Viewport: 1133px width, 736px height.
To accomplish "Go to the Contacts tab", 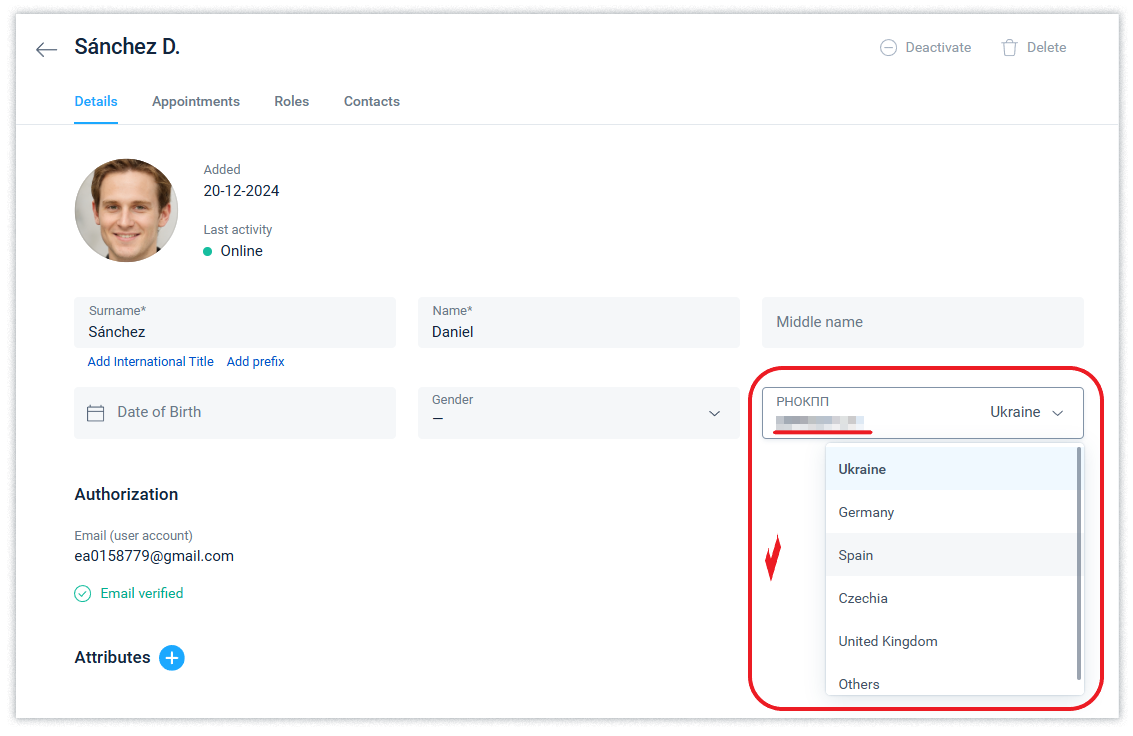I will click(x=371, y=101).
